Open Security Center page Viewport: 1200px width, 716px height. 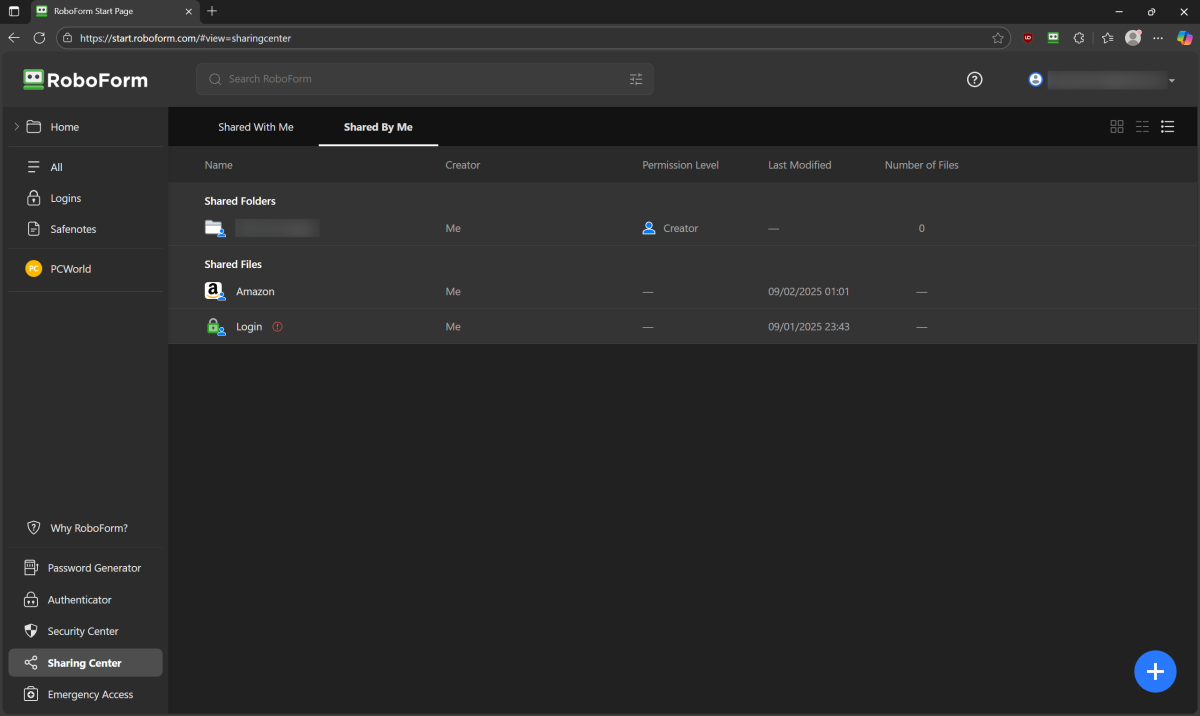(x=85, y=631)
